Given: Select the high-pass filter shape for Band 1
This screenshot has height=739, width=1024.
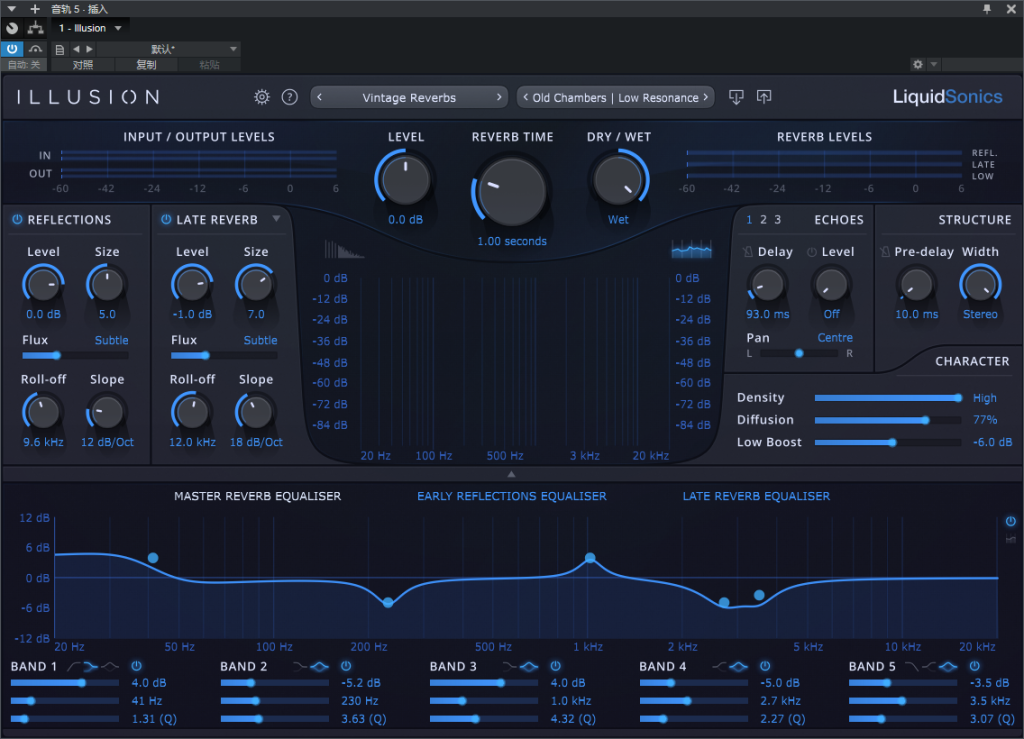Looking at the screenshot, I should point(74,667).
